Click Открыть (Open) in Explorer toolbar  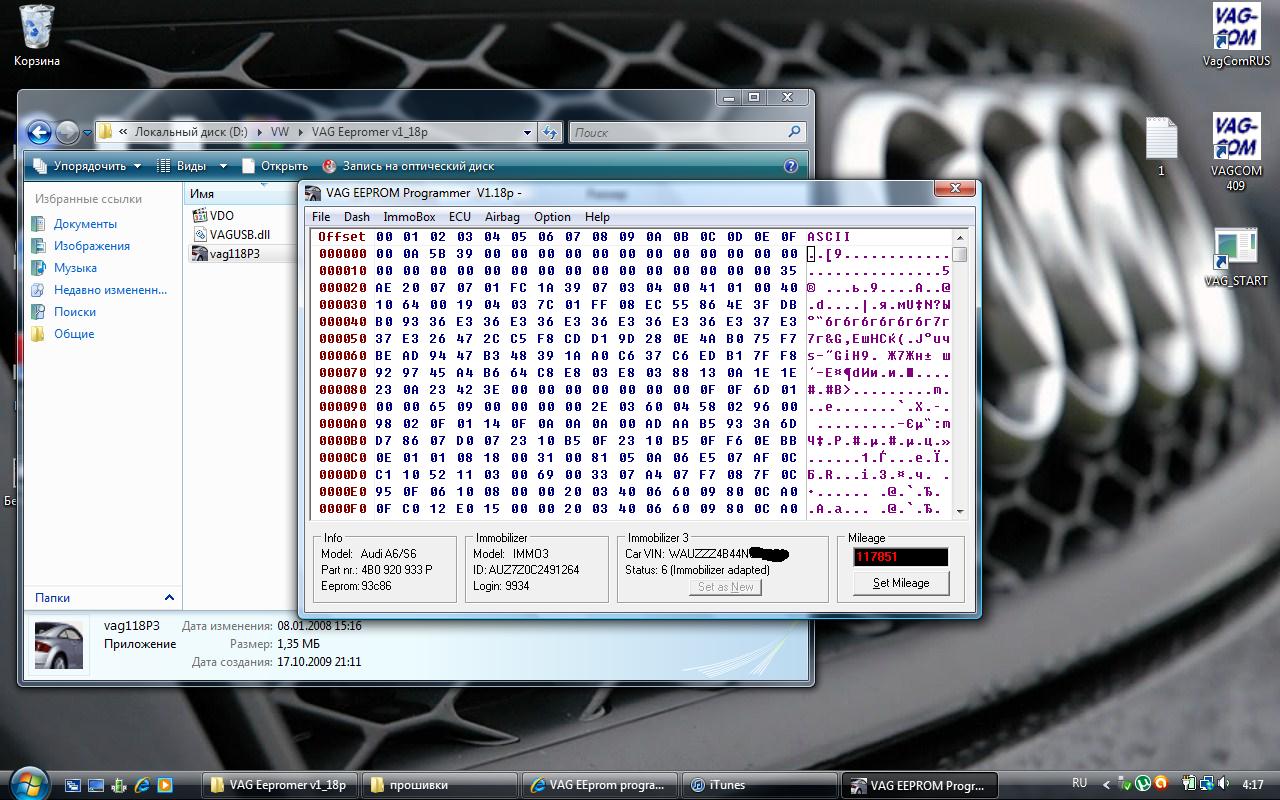pos(274,166)
